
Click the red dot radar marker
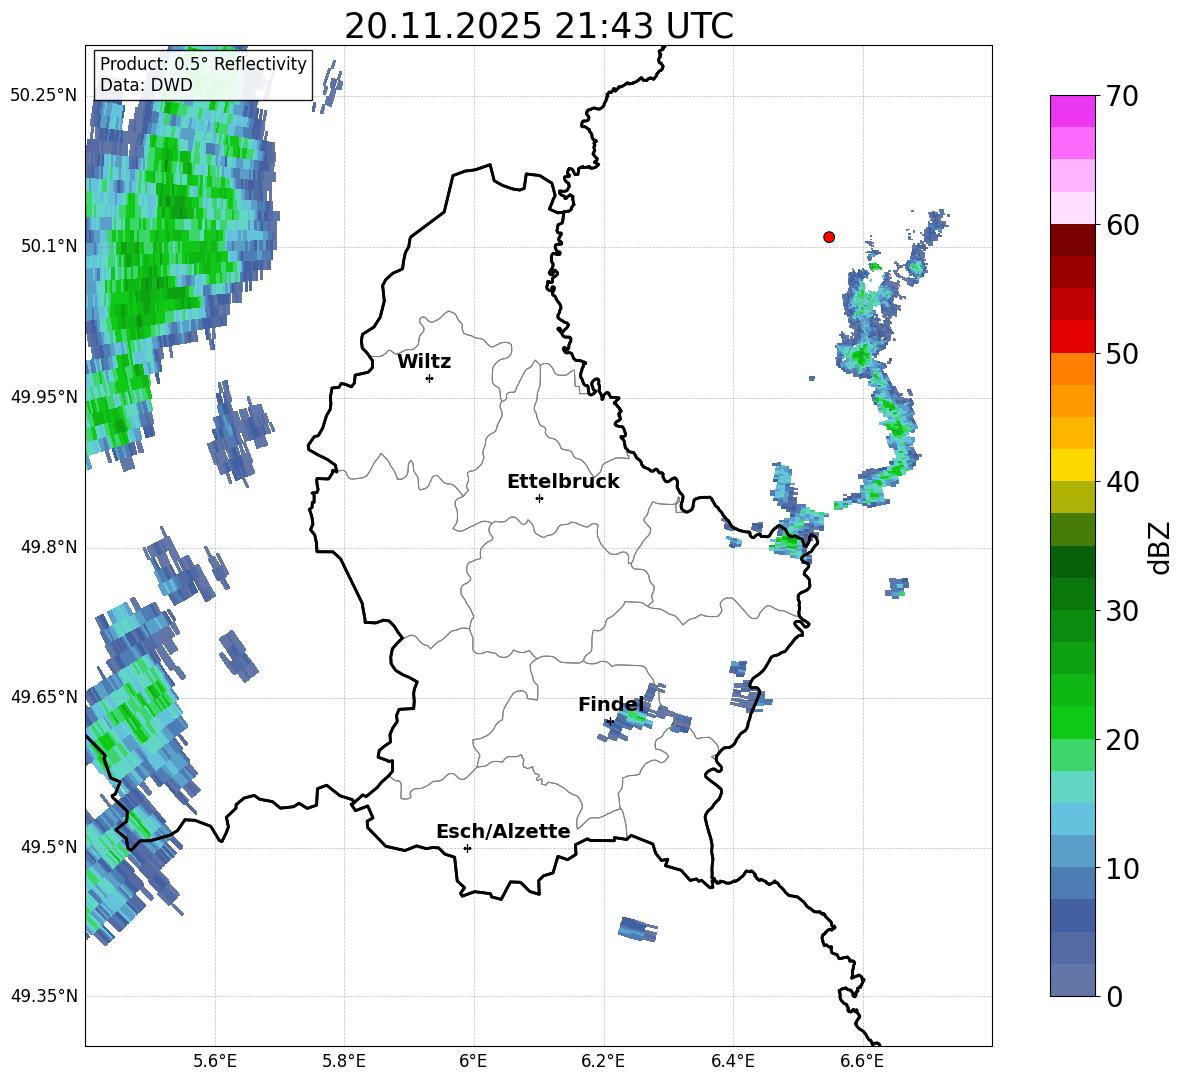pos(828,237)
